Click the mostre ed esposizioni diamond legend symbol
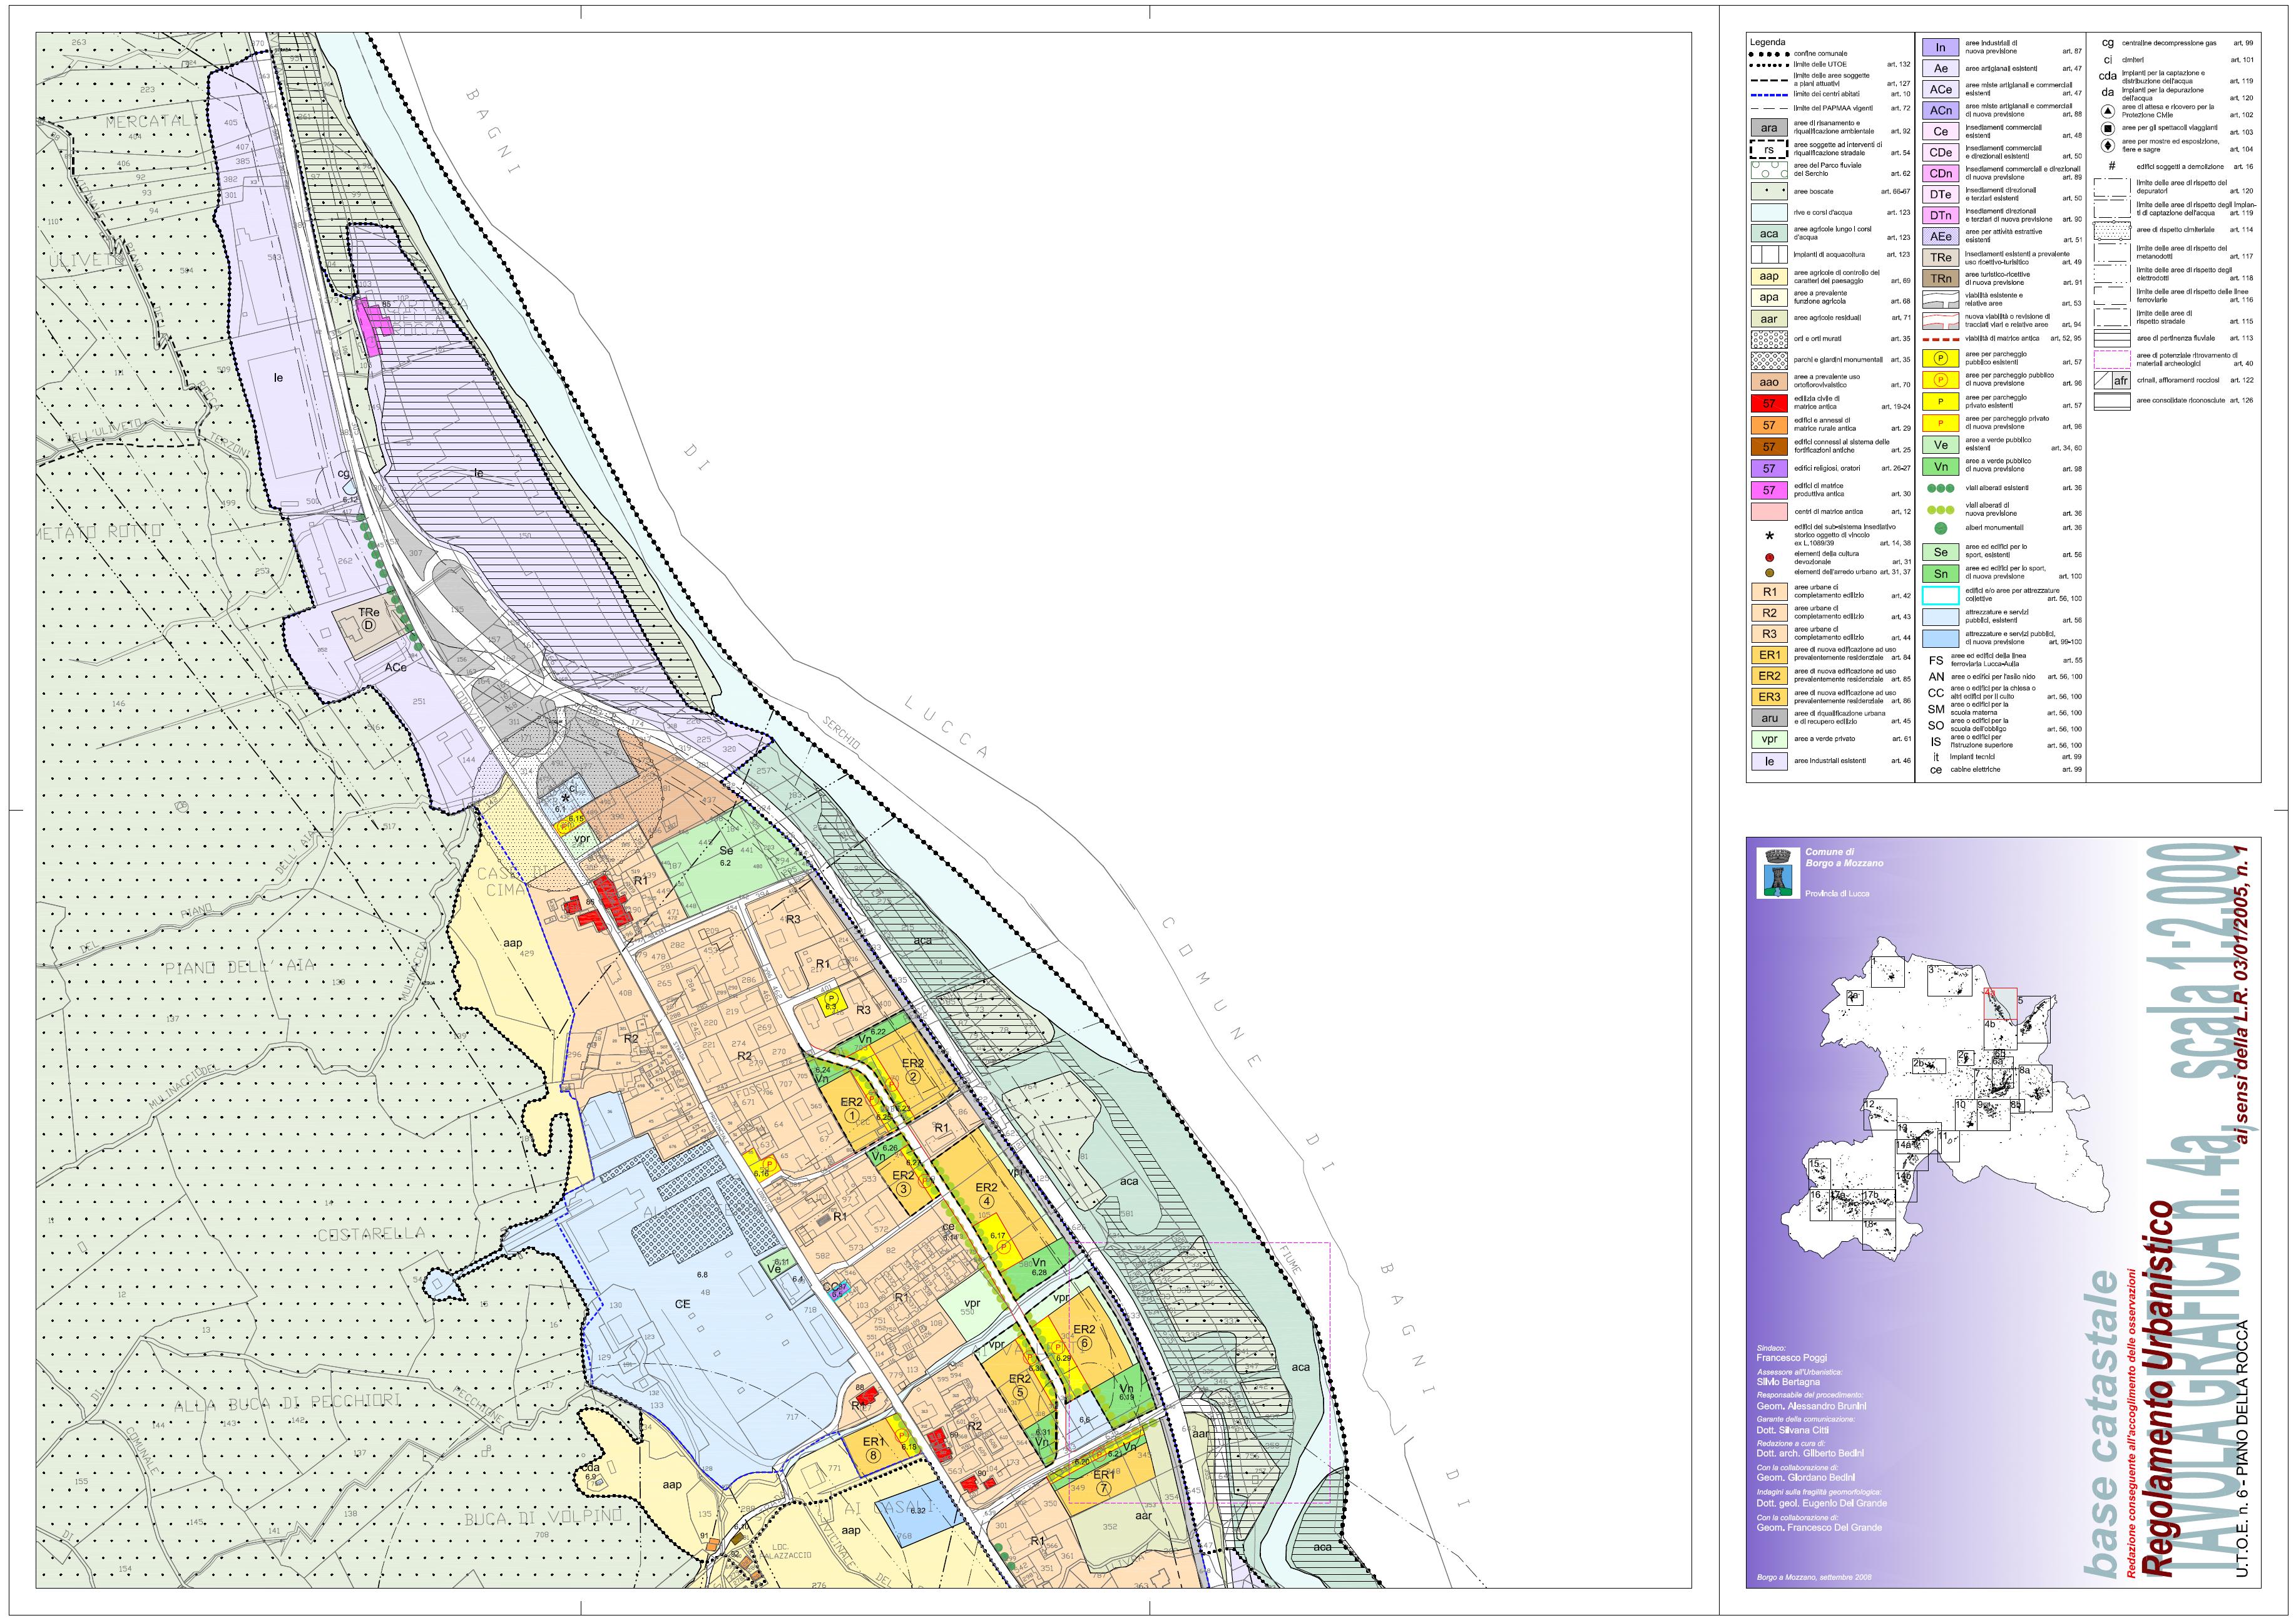 tap(2107, 146)
